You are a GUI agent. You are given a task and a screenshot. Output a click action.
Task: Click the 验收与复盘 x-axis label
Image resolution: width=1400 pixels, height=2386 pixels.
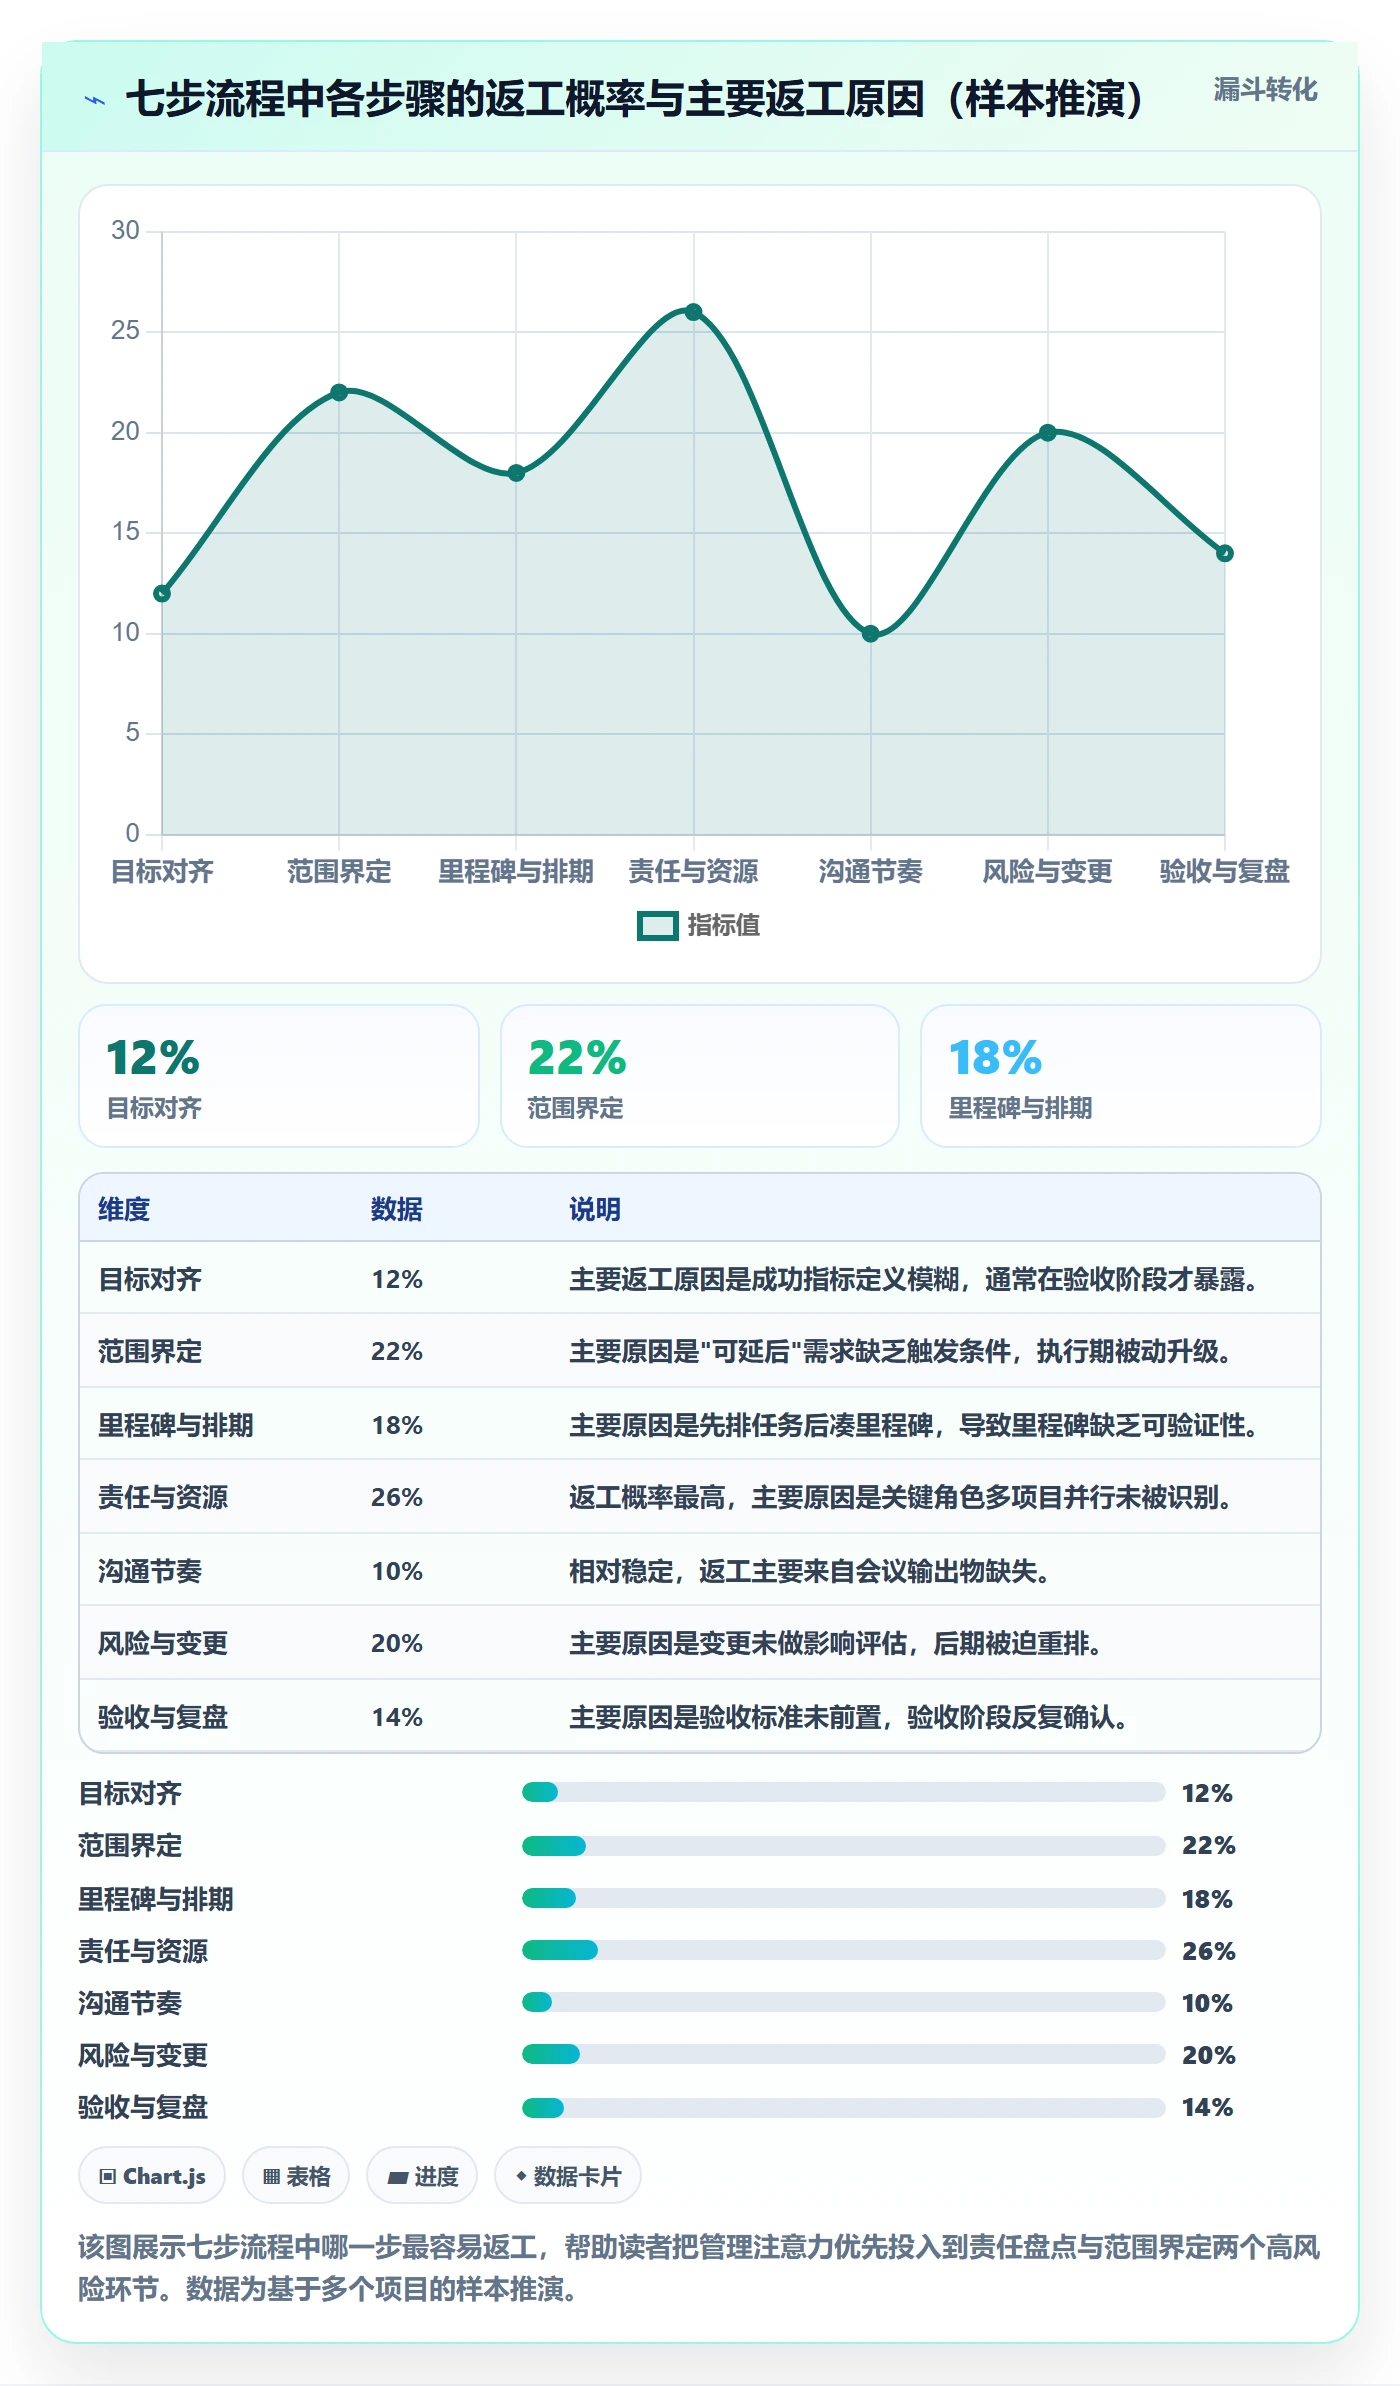[1225, 871]
